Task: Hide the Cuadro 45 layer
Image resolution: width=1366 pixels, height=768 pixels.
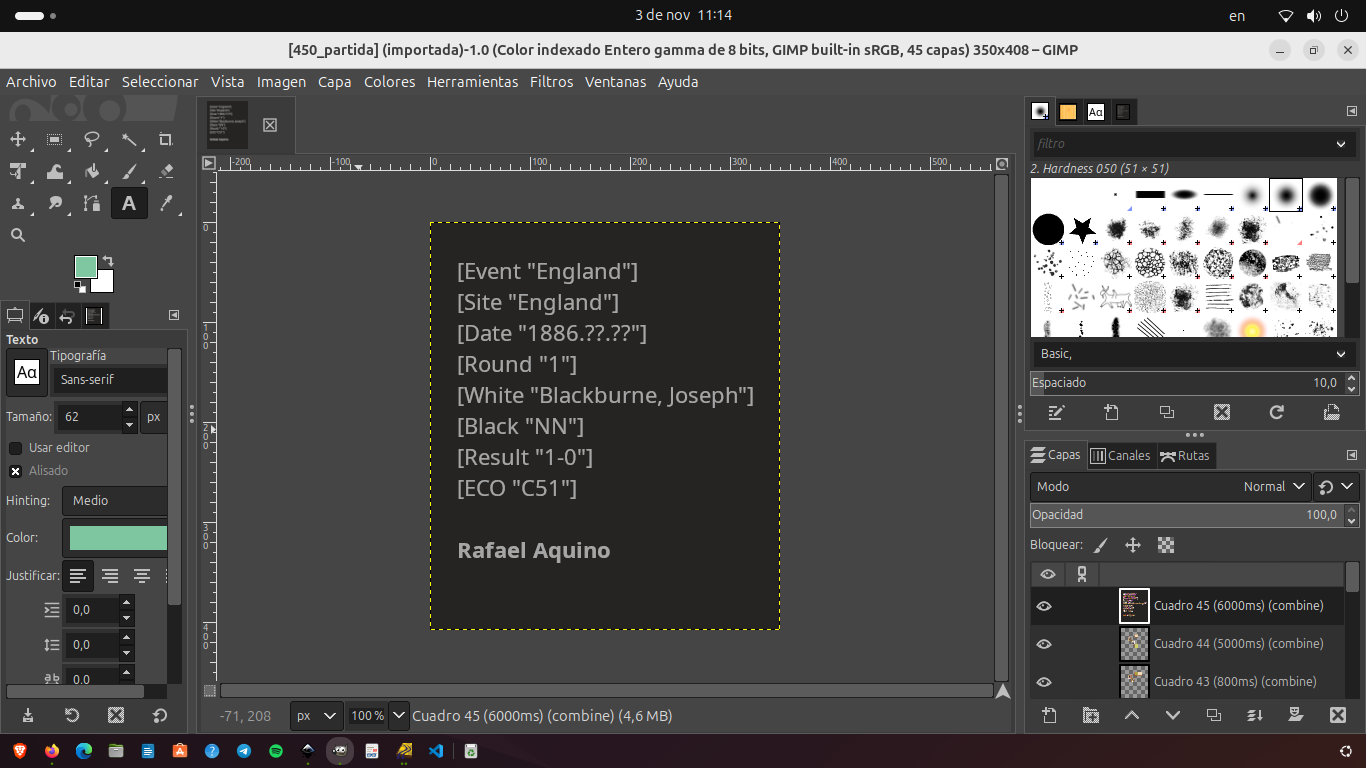Action: click(1044, 606)
